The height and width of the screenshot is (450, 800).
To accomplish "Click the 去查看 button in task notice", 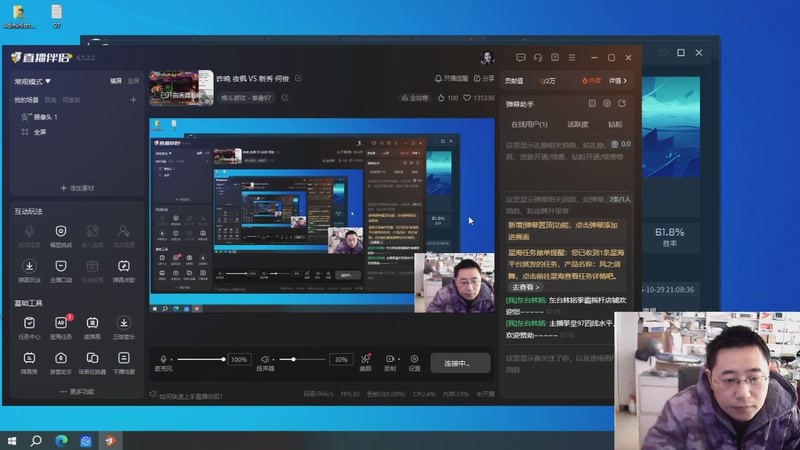I will (x=526, y=287).
